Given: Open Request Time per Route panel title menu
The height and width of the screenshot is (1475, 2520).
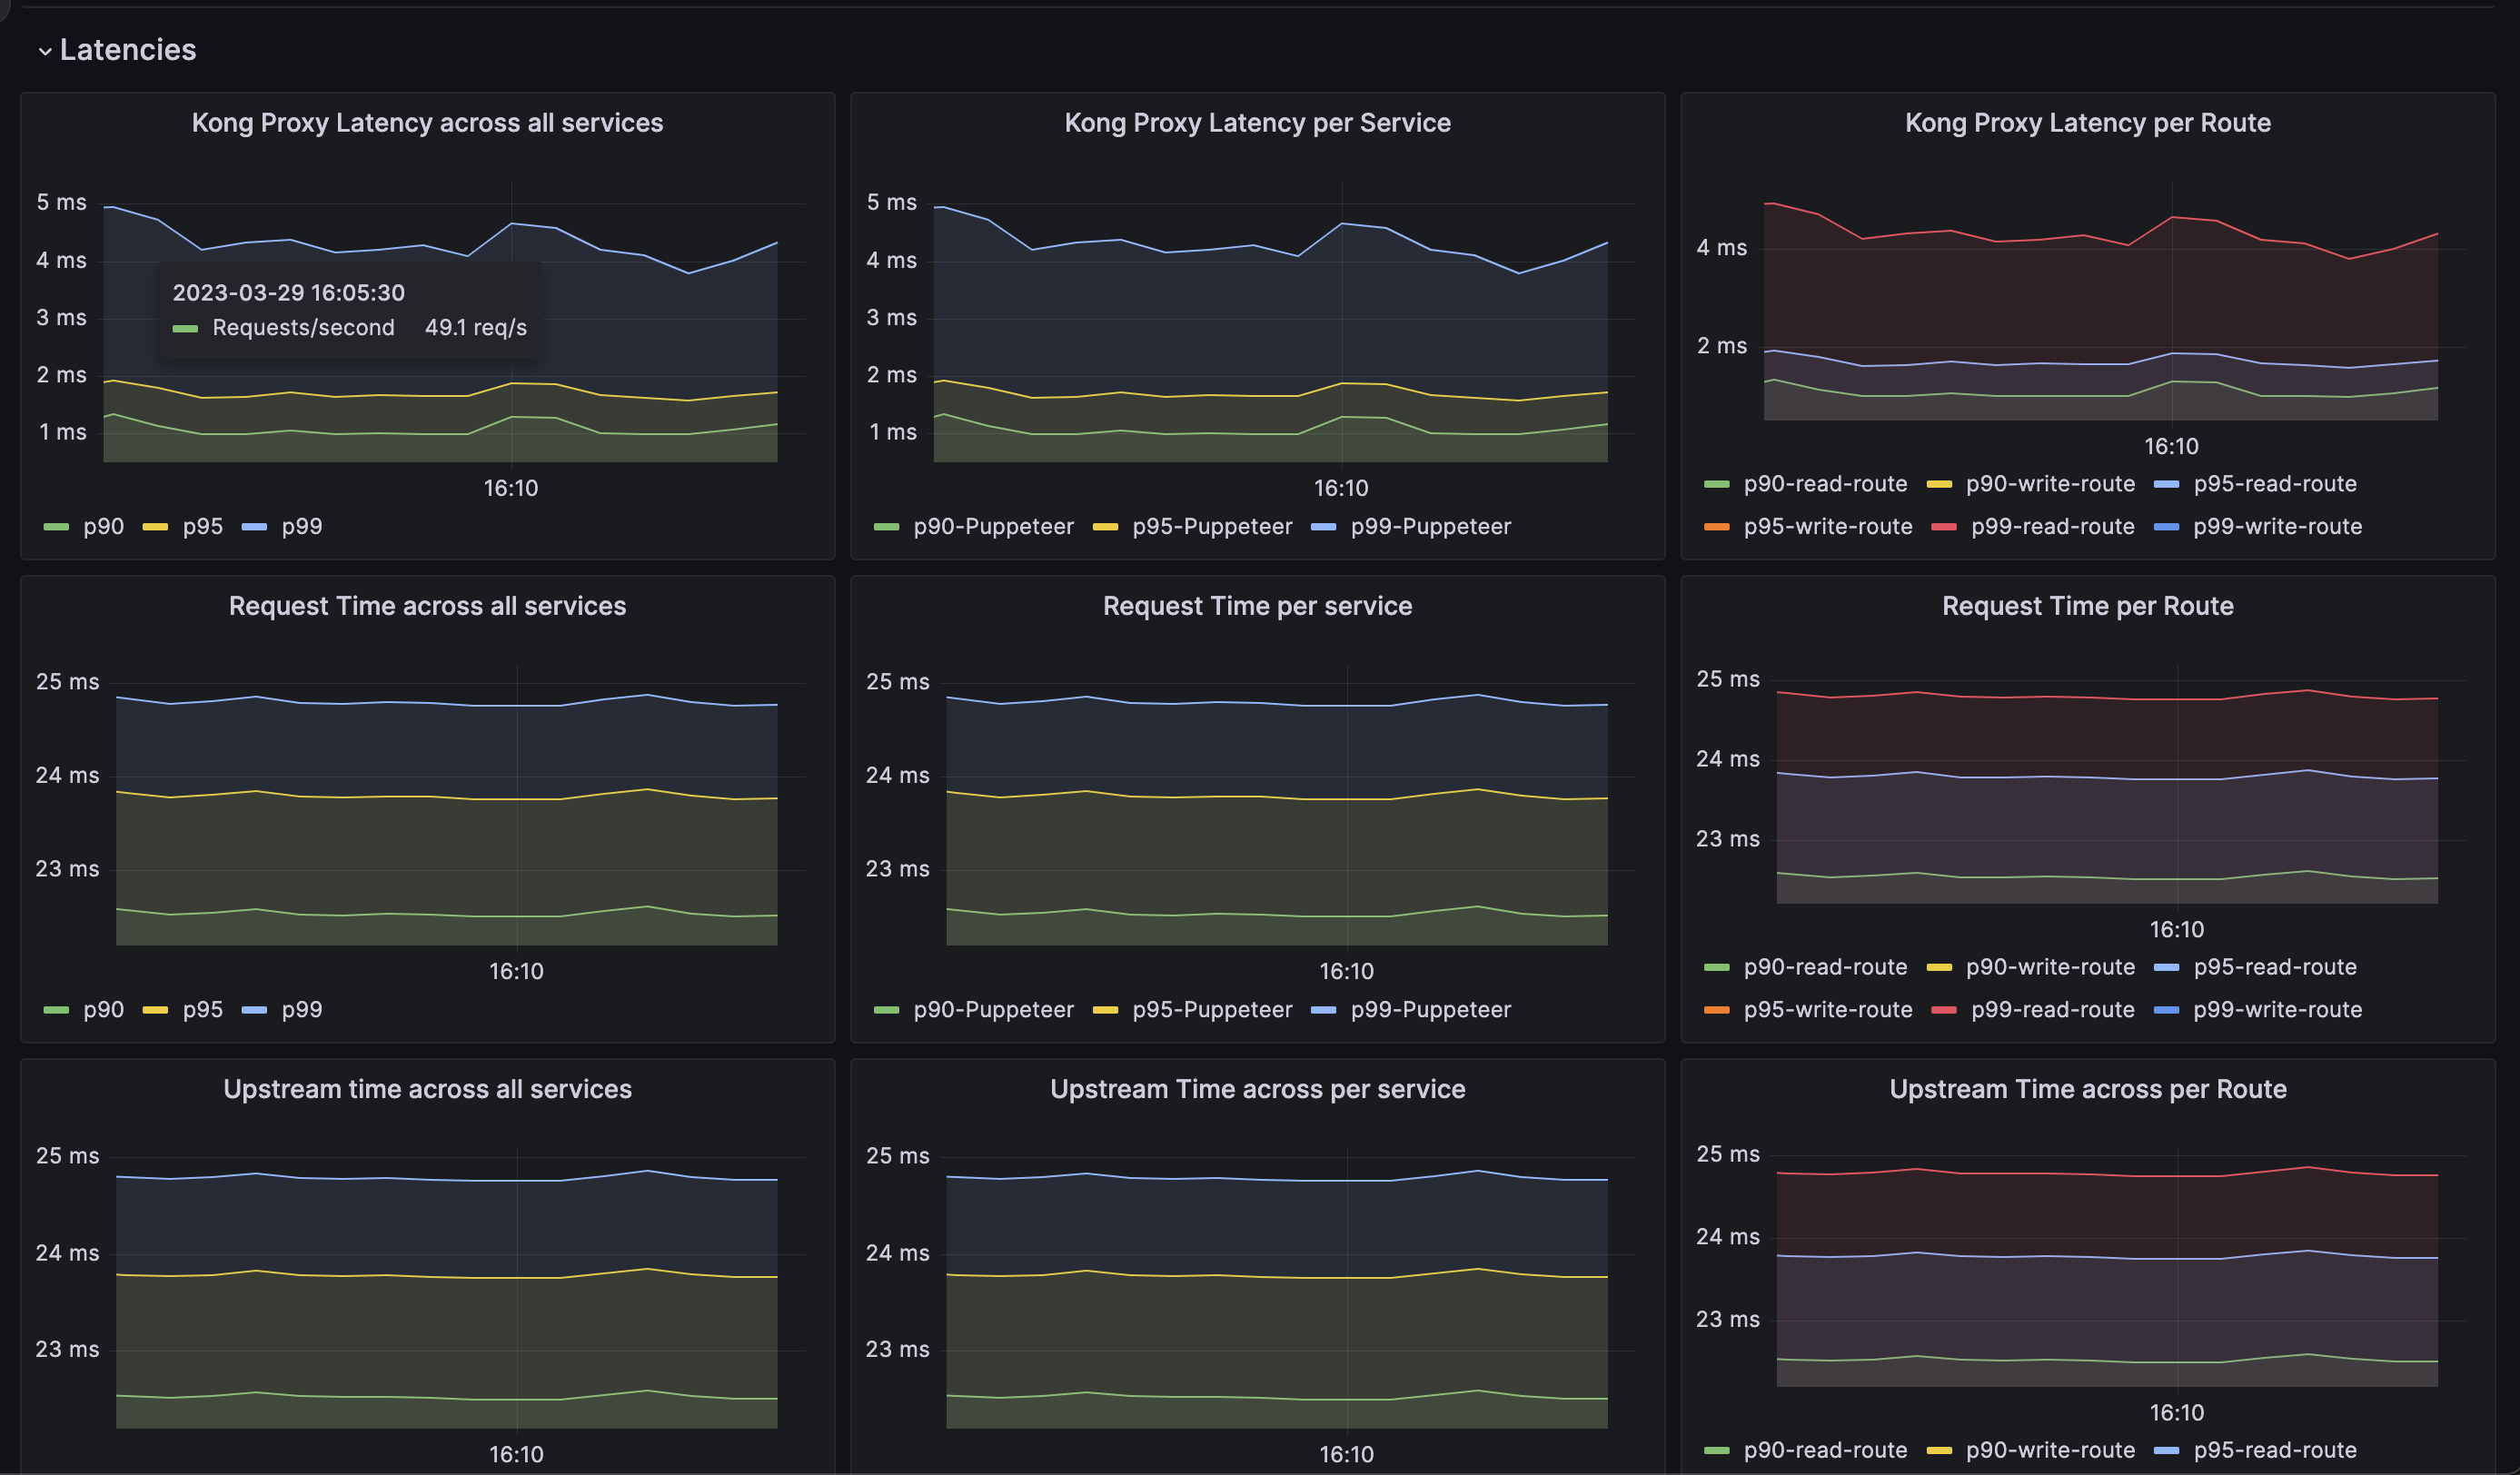Looking at the screenshot, I should (x=2087, y=606).
